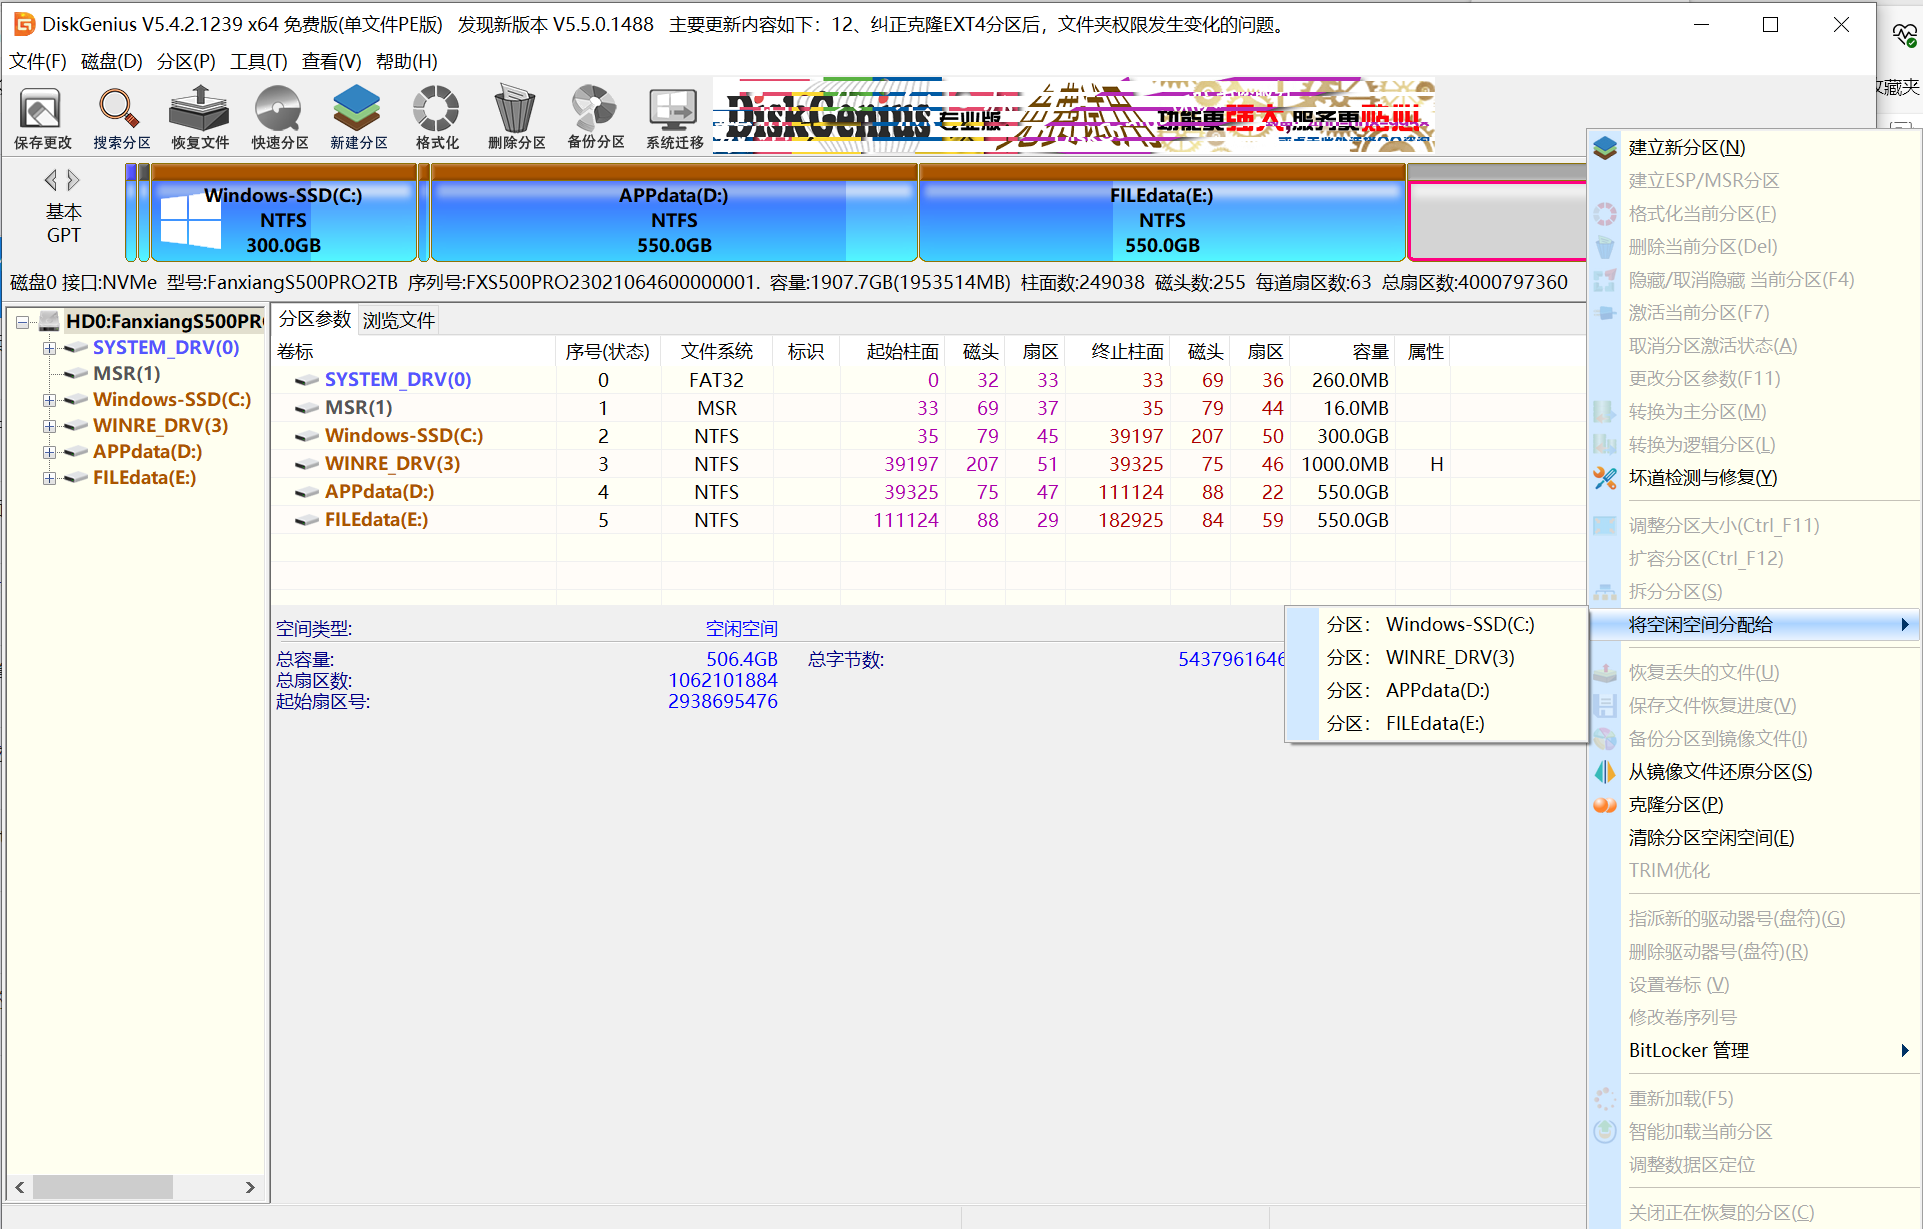Screen dimensions: 1923x1229
Task: Select WINRE_DRV(3) in the disk tree
Action: pos(160,426)
